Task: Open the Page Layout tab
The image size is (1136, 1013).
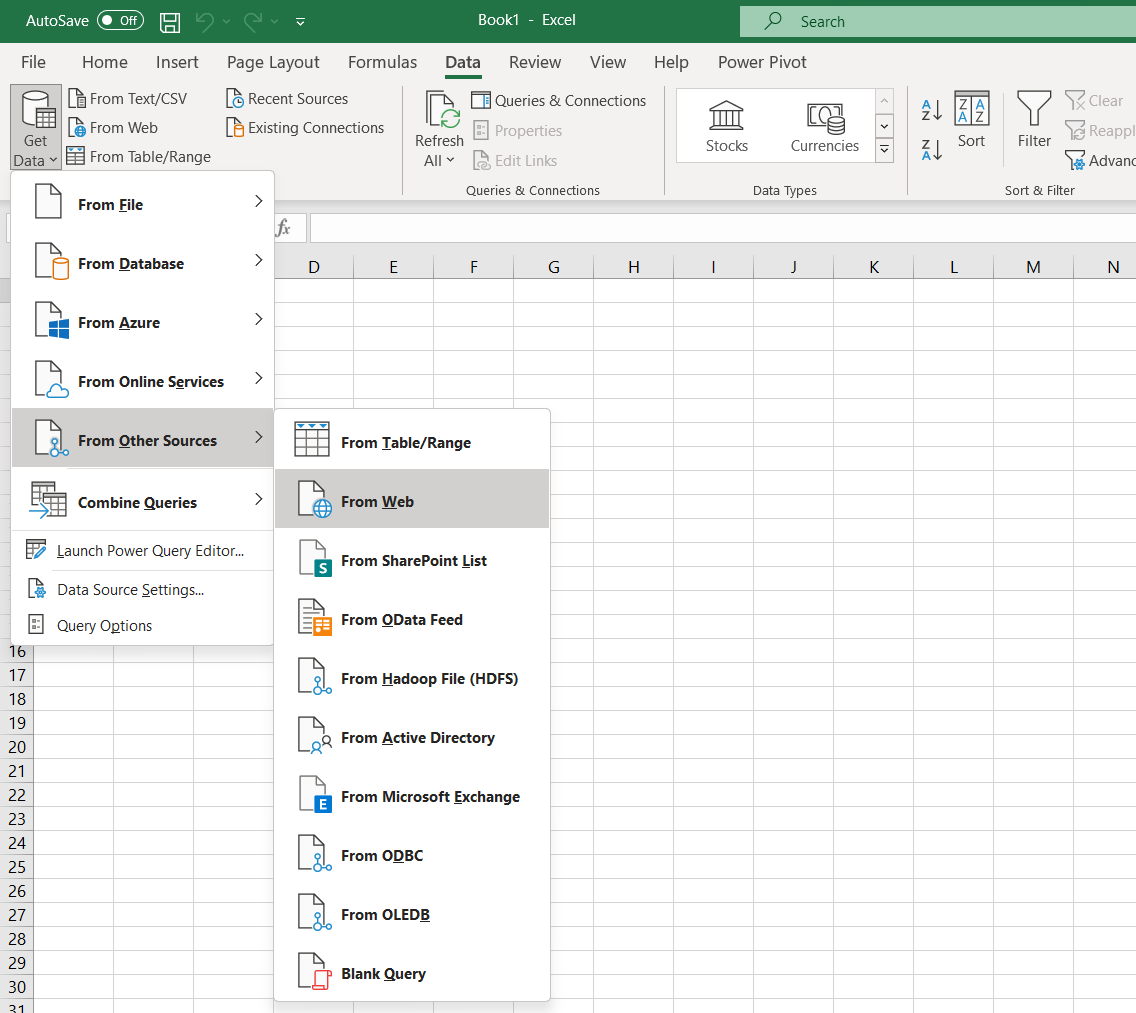Action: coord(273,62)
